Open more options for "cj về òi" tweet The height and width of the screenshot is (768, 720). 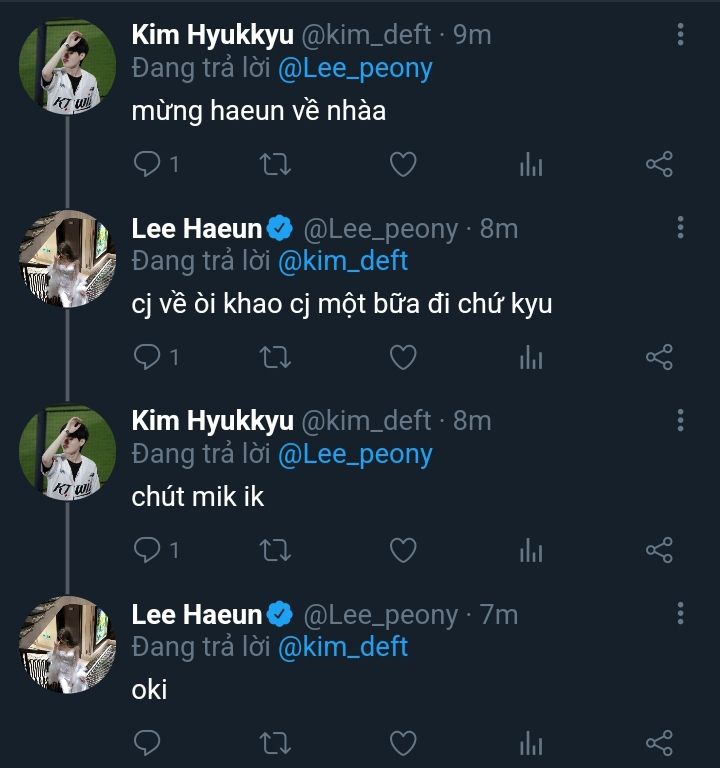(680, 228)
